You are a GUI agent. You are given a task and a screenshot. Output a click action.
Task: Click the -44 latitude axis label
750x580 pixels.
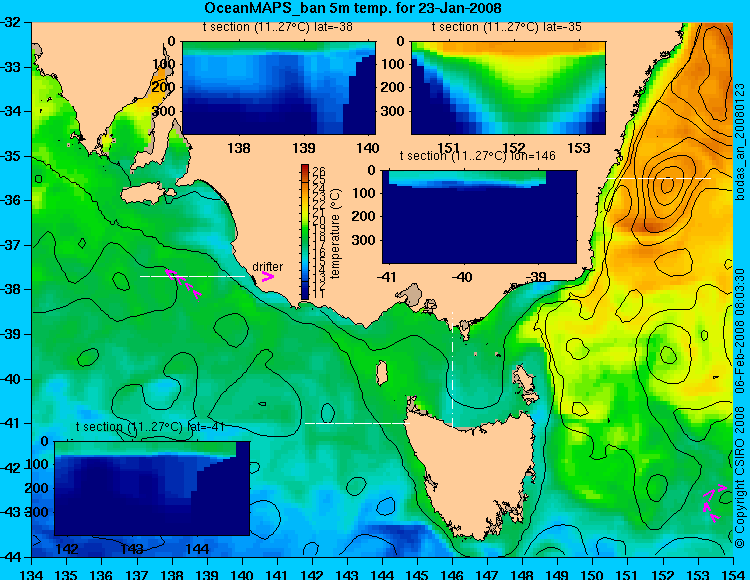tap(11, 557)
